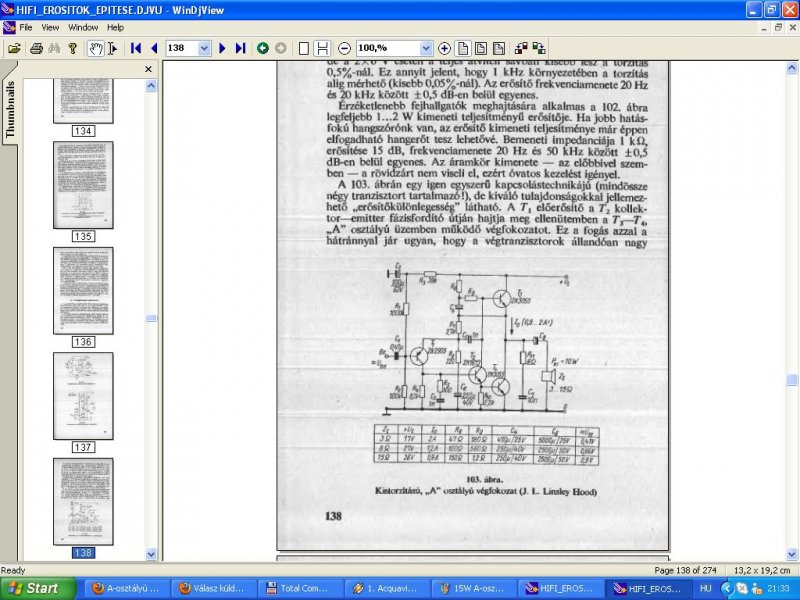Click document scrollbar up arrow
Image resolution: width=800 pixels, height=600 pixels.
pyautogui.click(x=792, y=67)
